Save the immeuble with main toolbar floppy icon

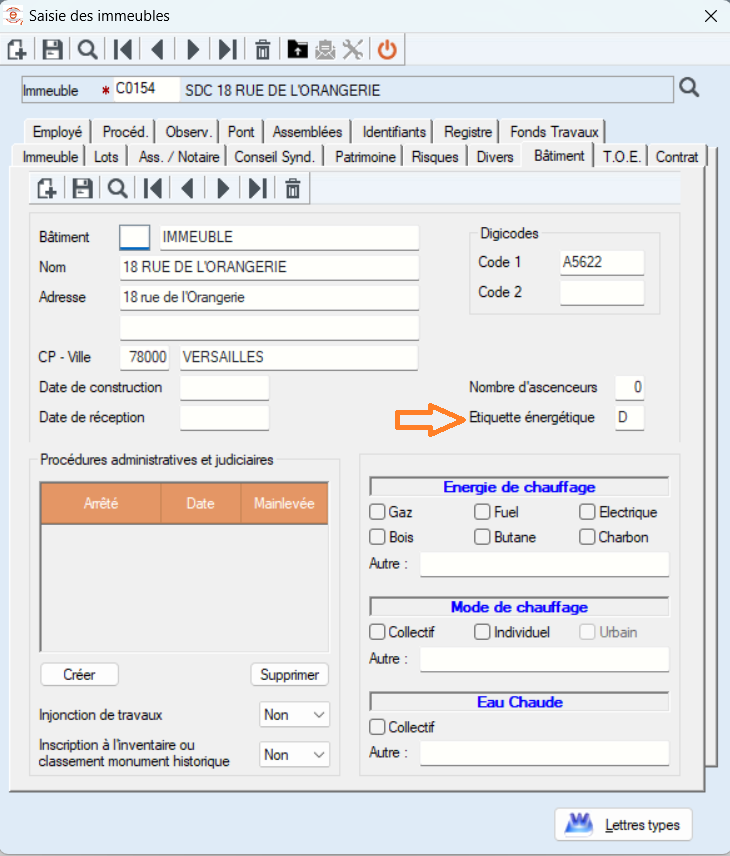click(52, 50)
